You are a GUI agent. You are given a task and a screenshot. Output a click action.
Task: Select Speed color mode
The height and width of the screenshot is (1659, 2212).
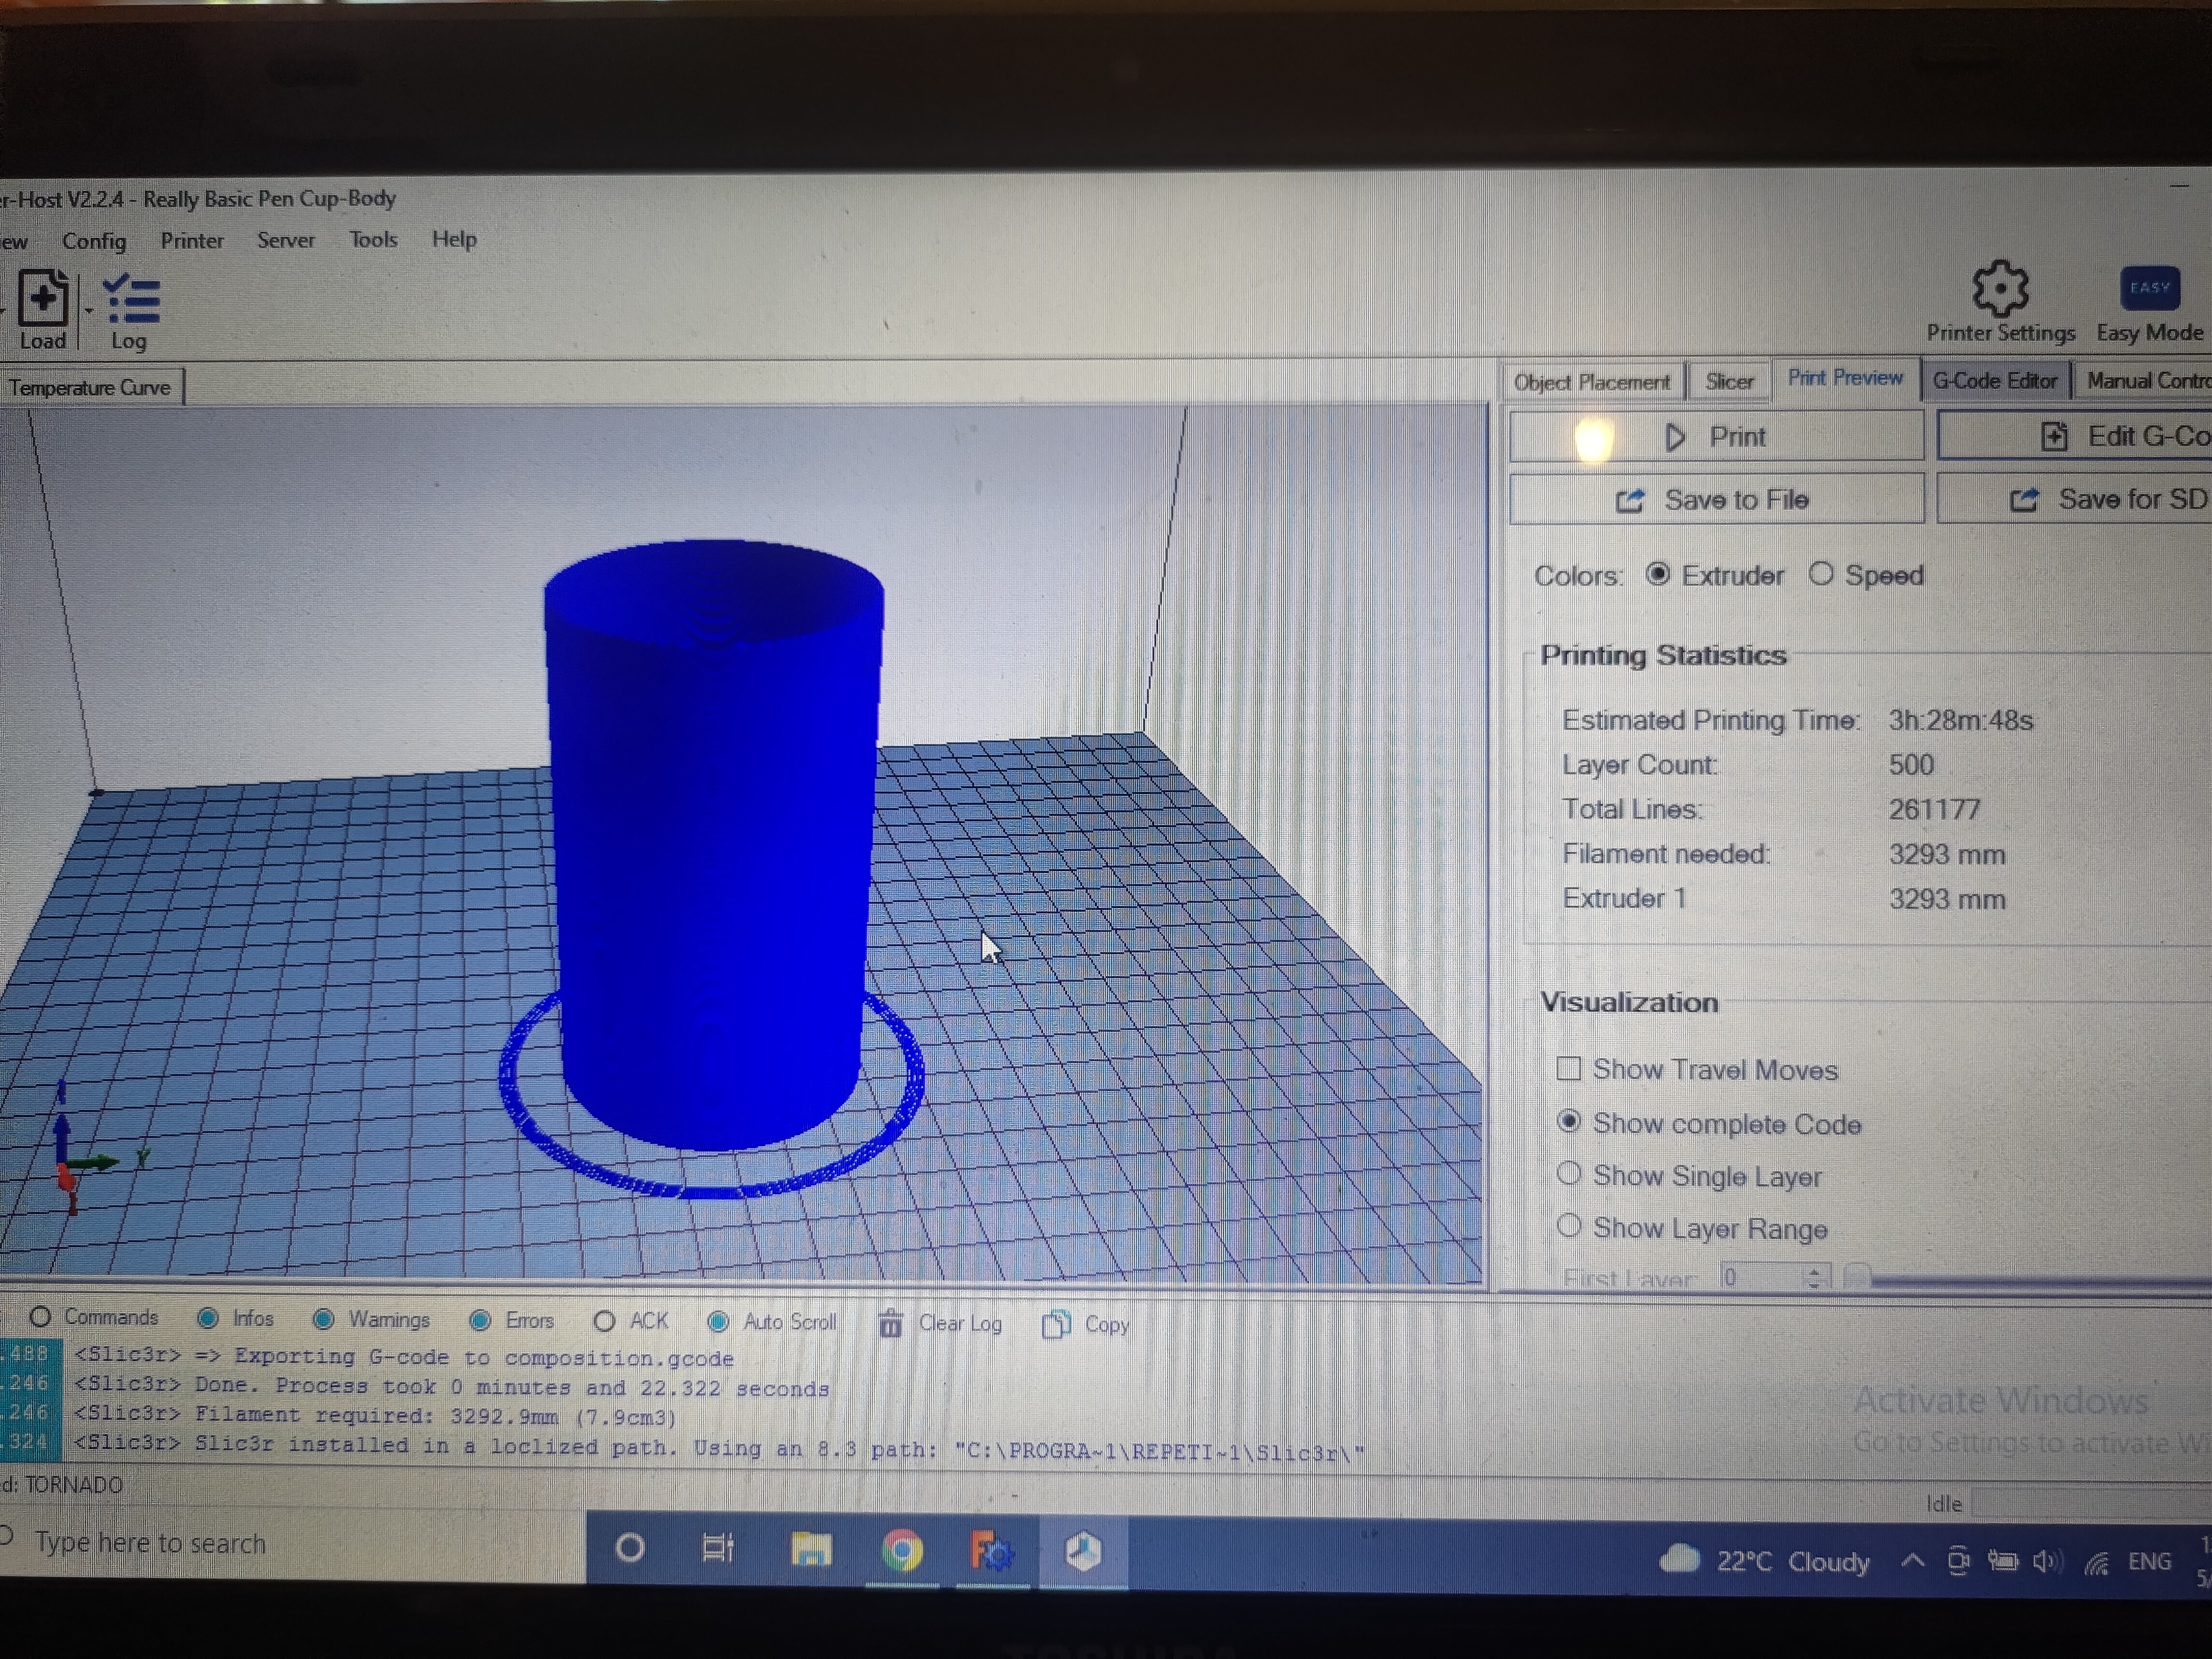coord(1821,574)
